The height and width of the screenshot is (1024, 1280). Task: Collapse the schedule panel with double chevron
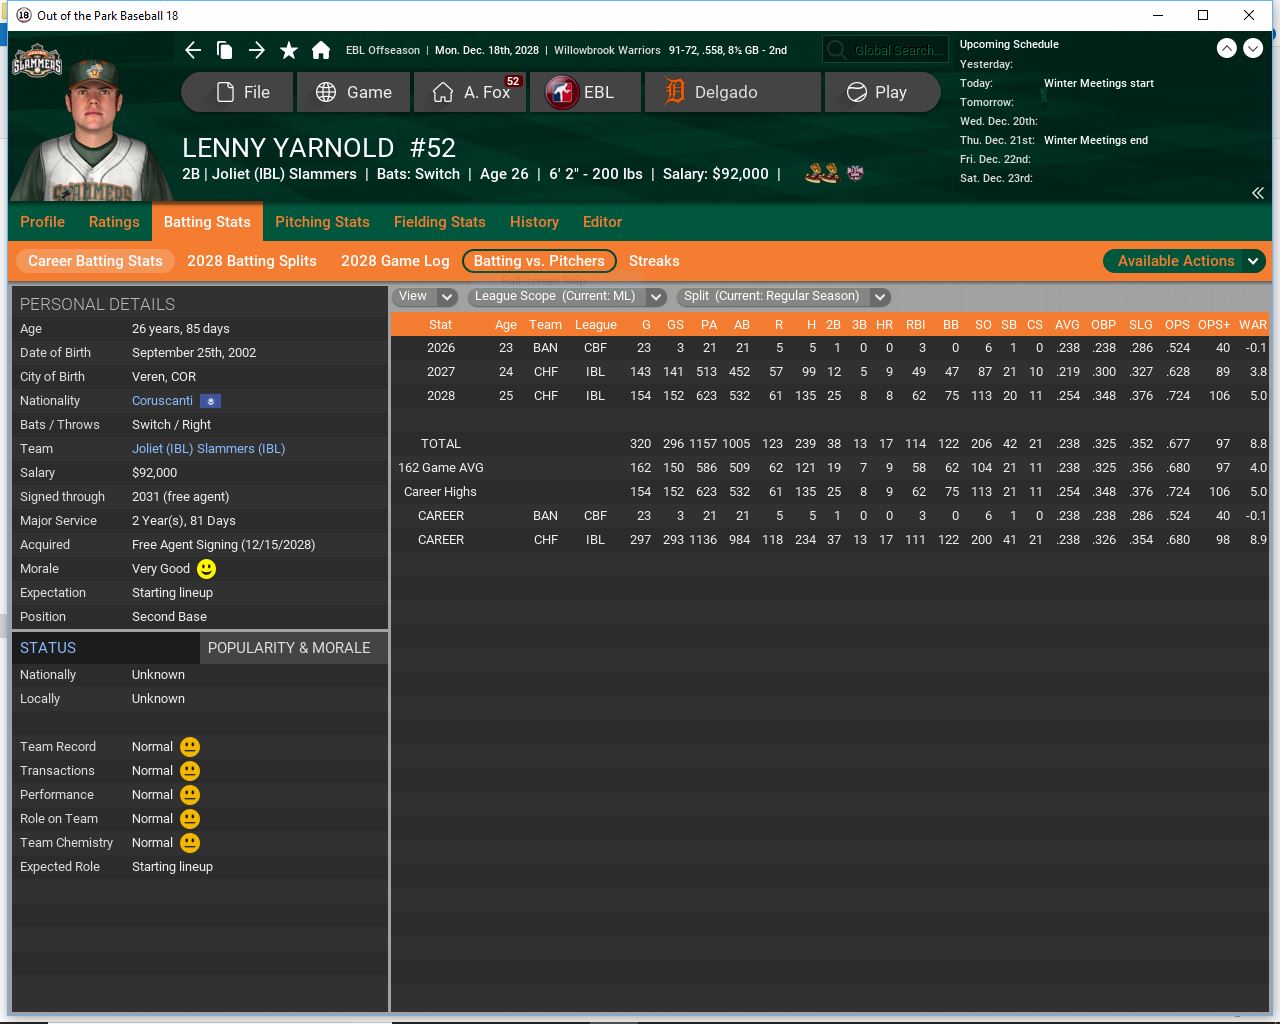(1257, 193)
